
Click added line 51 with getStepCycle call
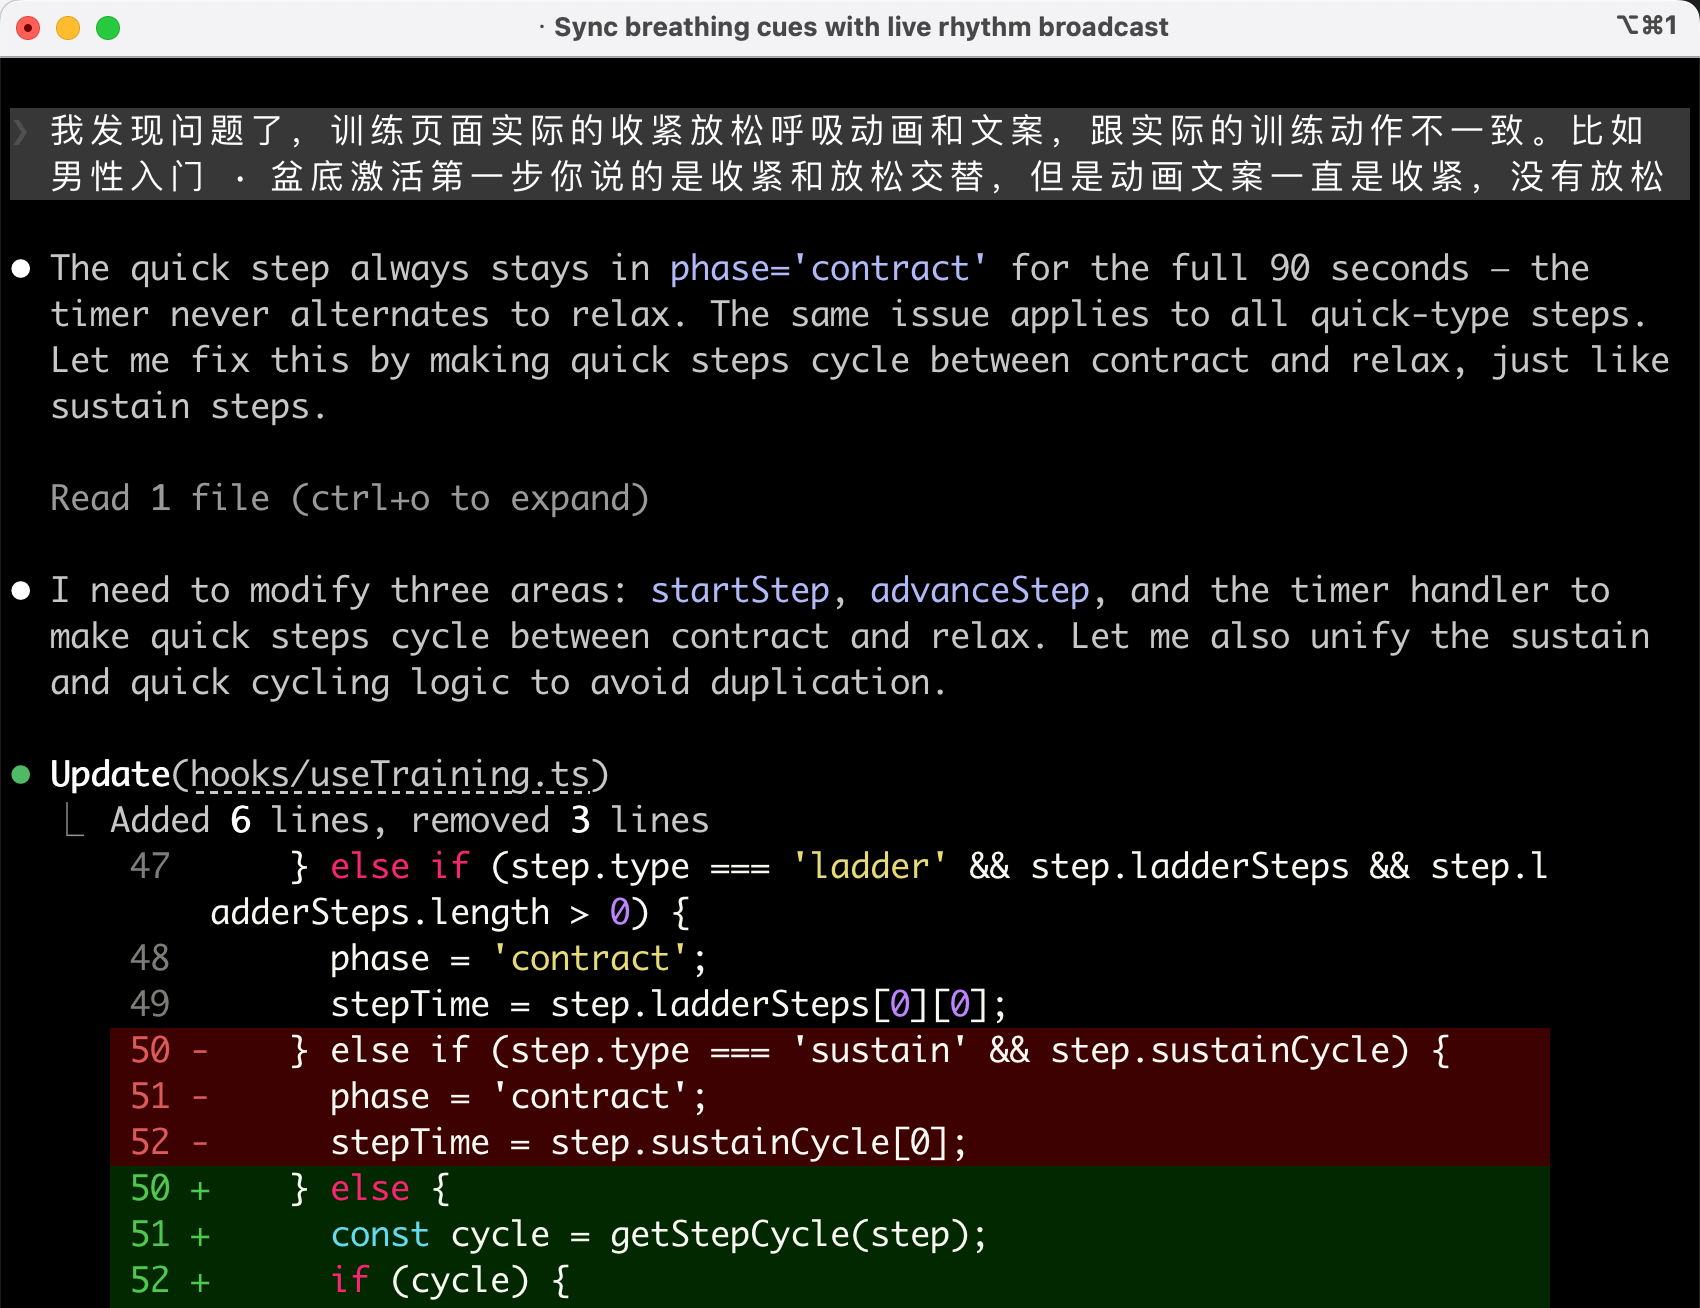(658, 1235)
